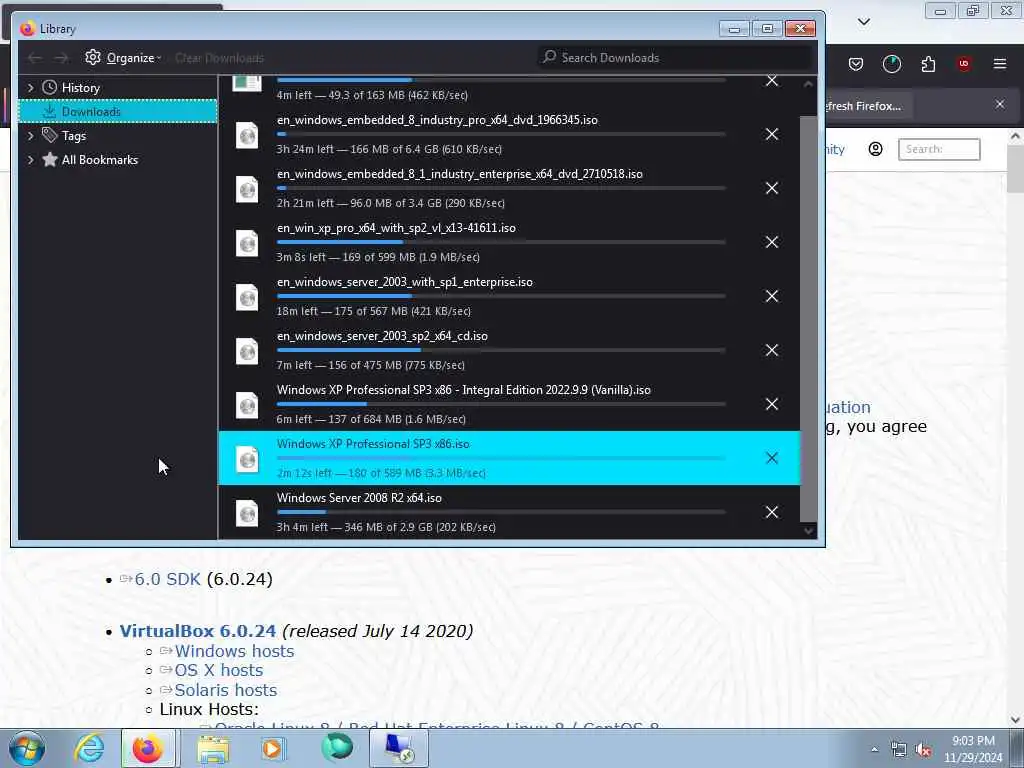
Task: Click Clear Downloads button
Action: [x=219, y=58]
